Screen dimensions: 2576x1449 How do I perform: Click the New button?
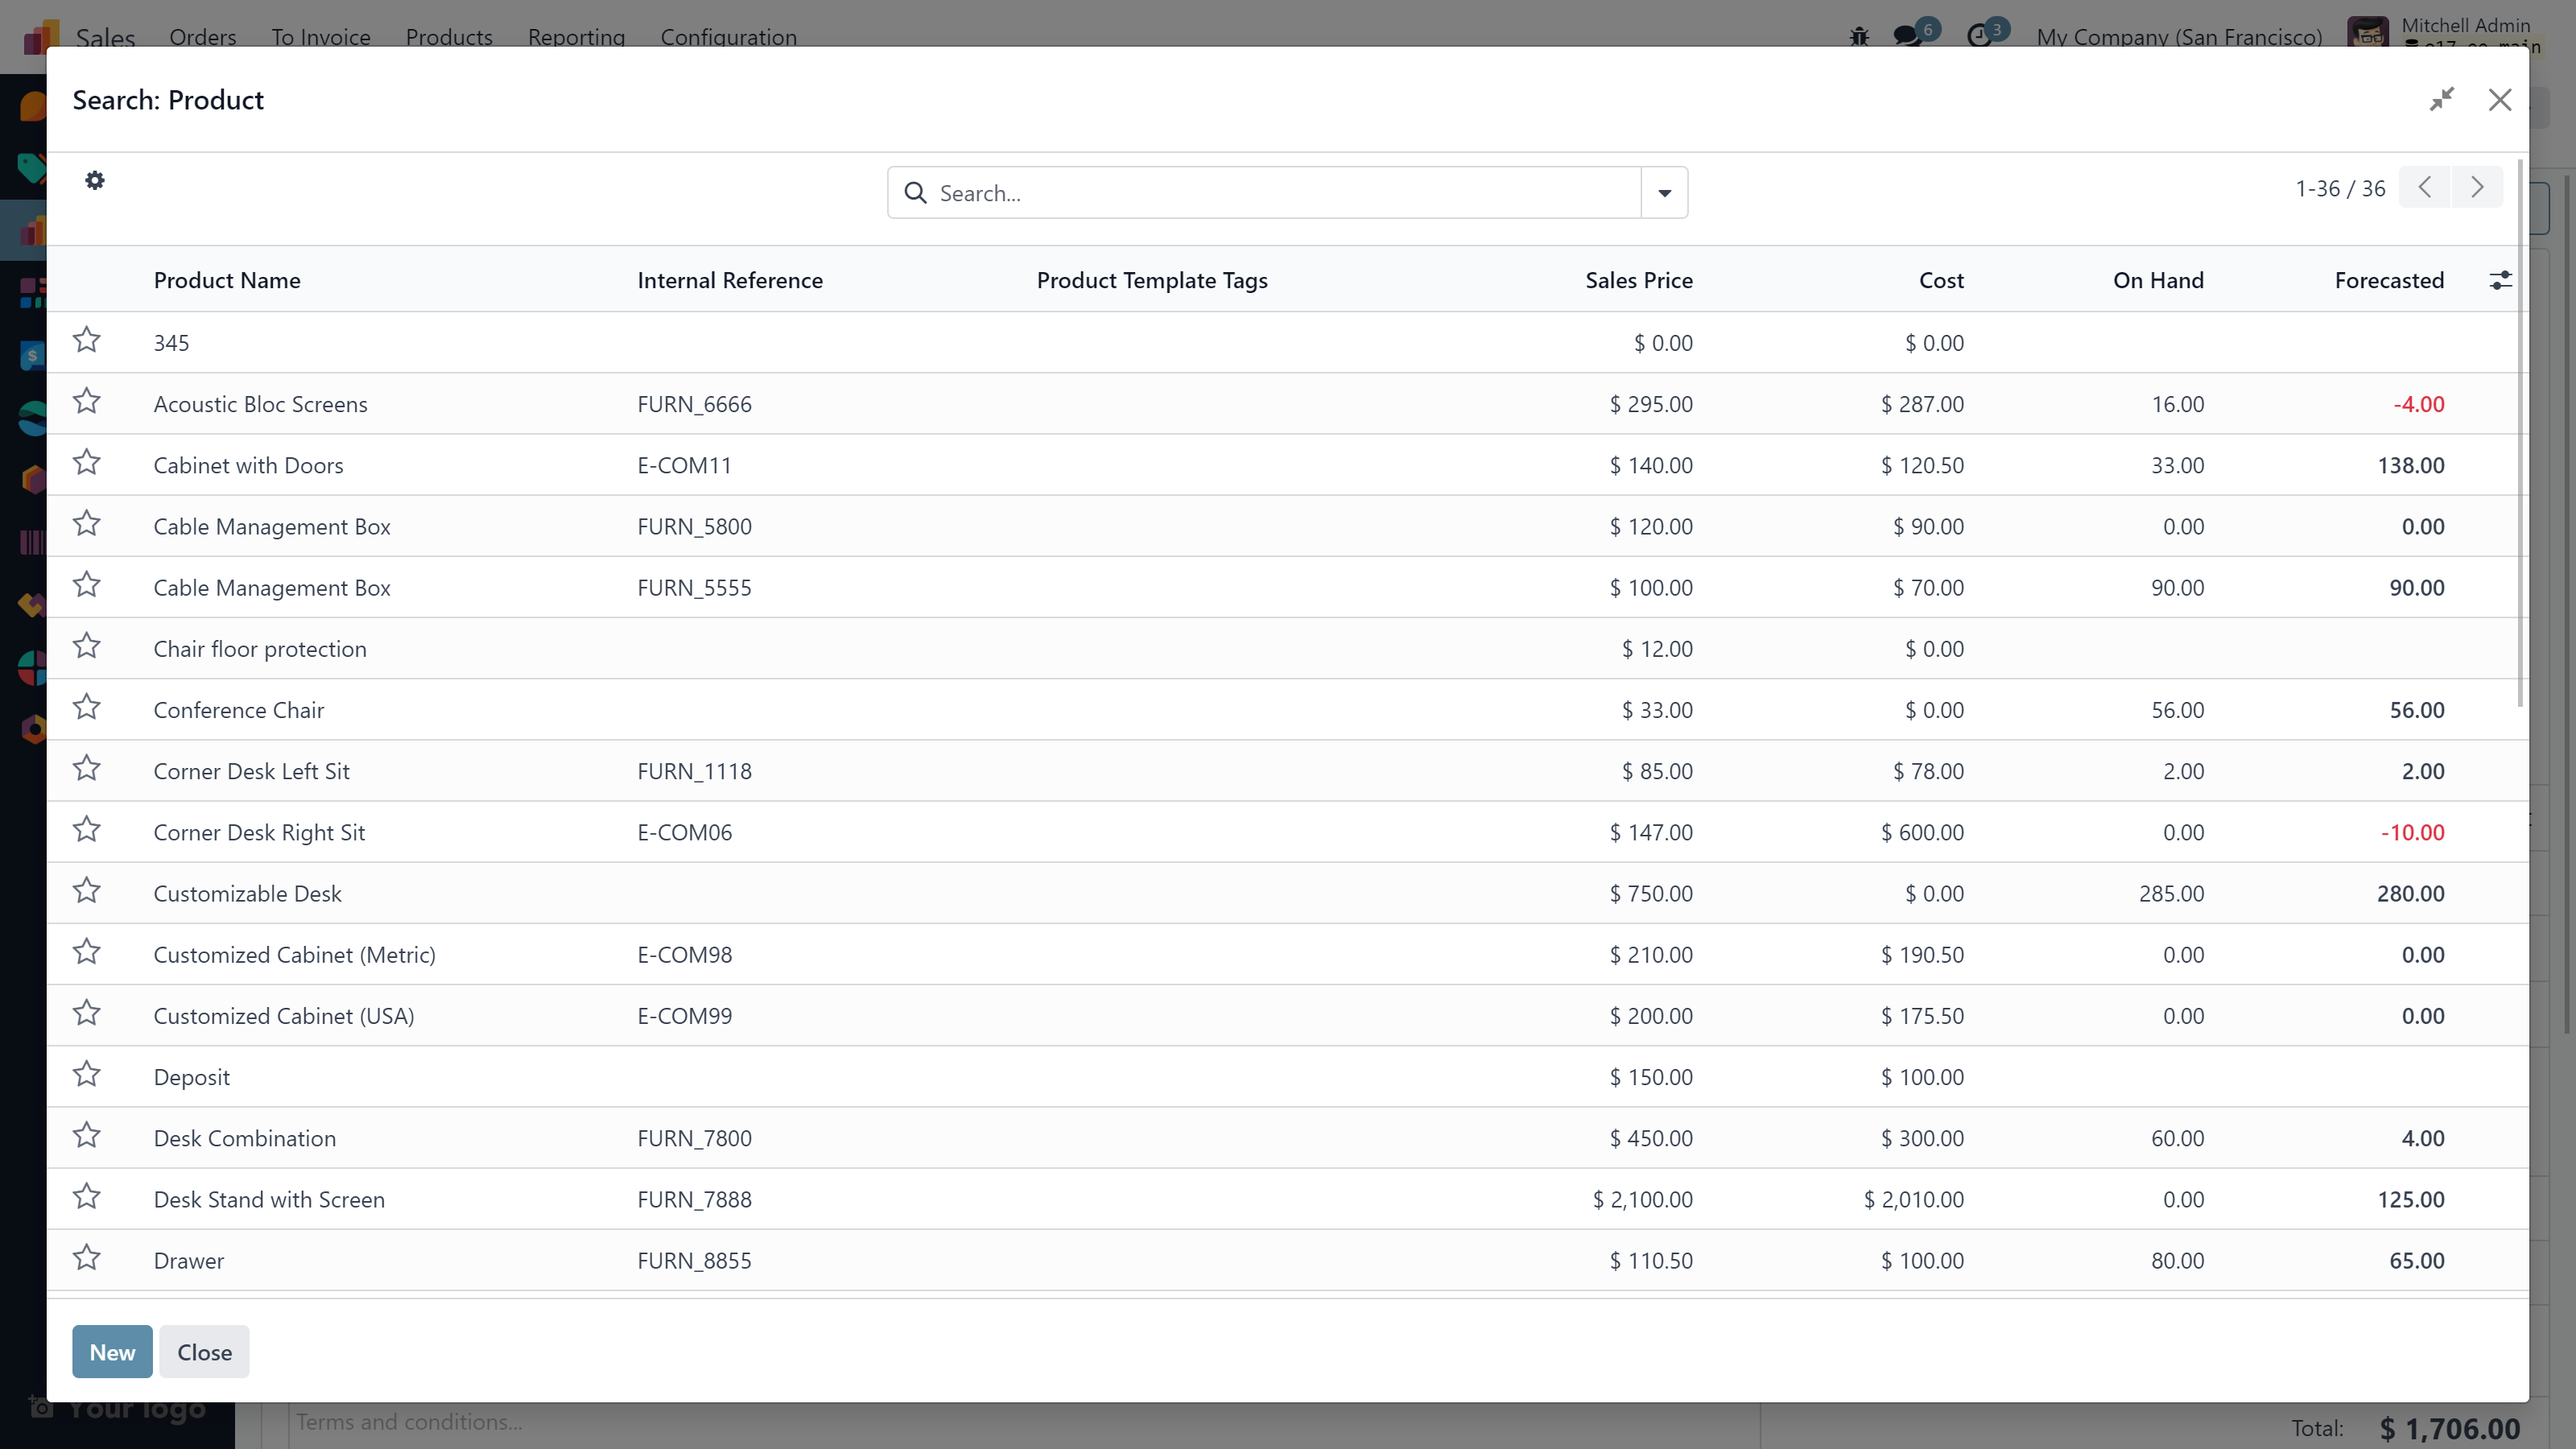tap(112, 1352)
